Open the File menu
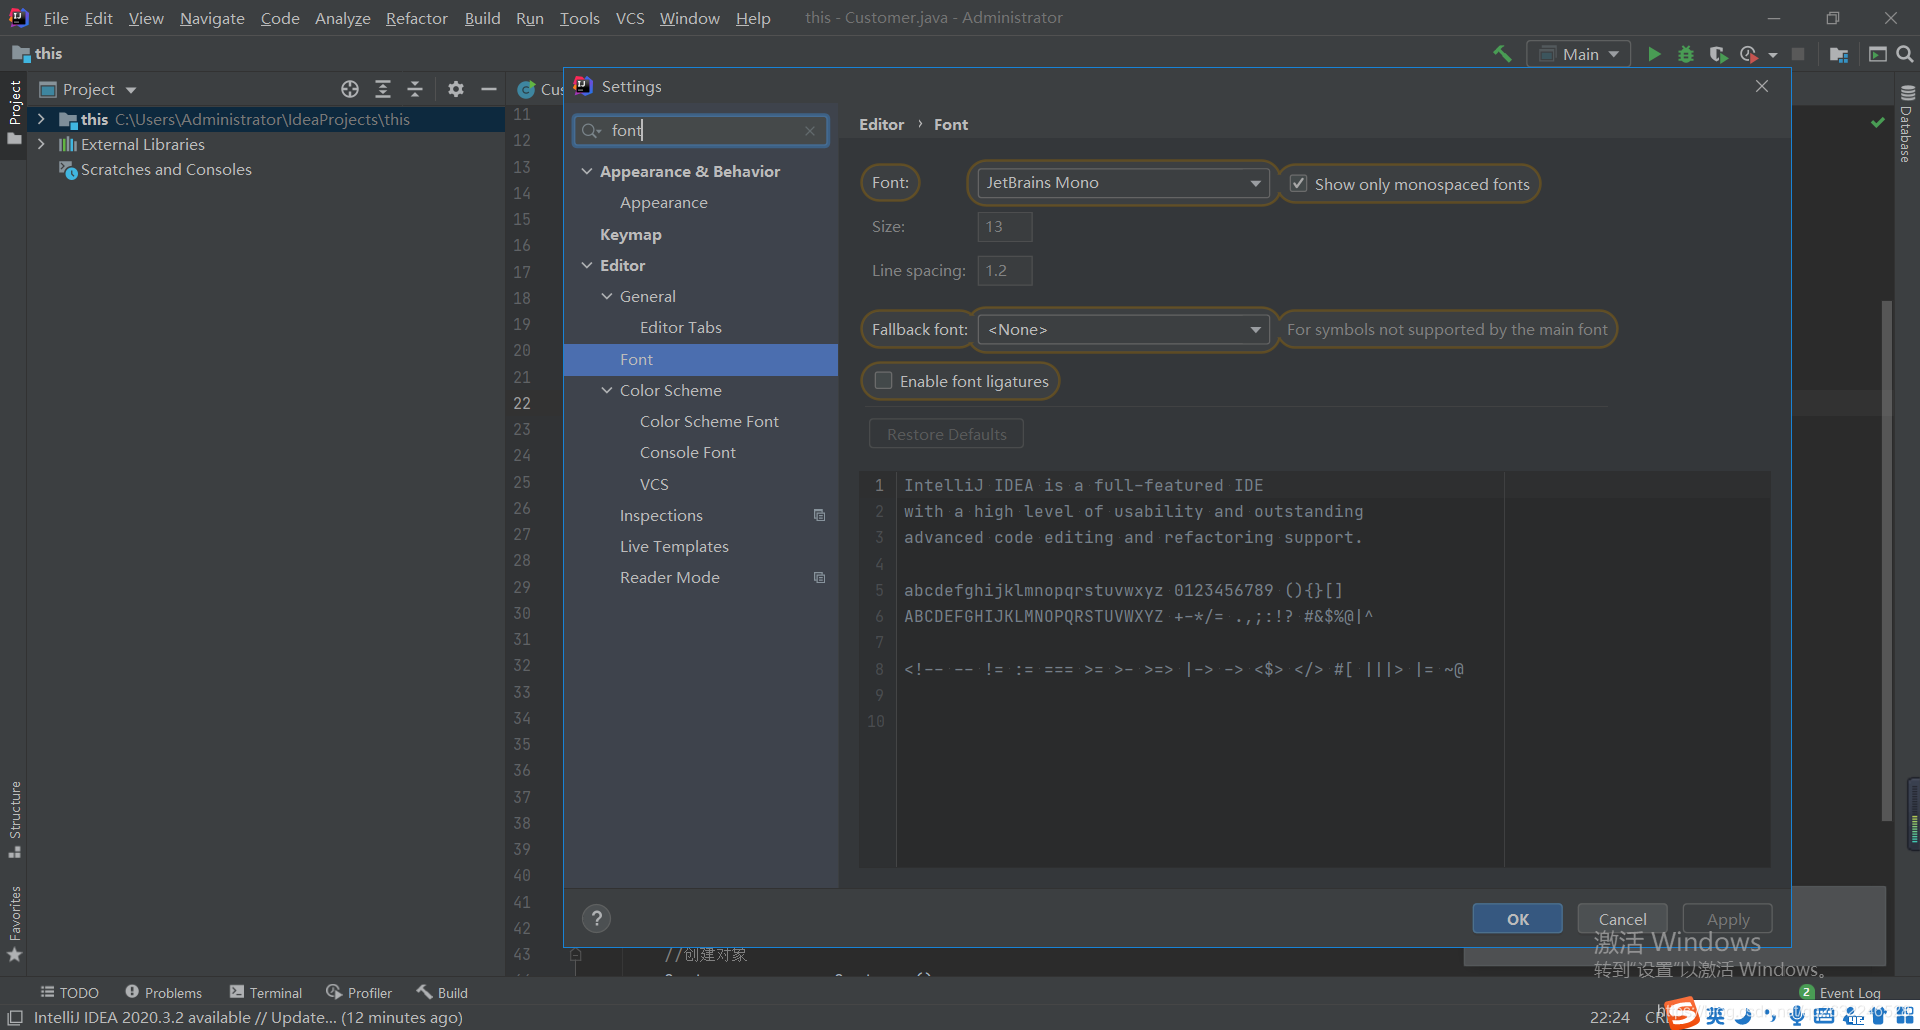Image resolution: width=1920 pixels, height=1030 pixels. click(x=56, y=18)
